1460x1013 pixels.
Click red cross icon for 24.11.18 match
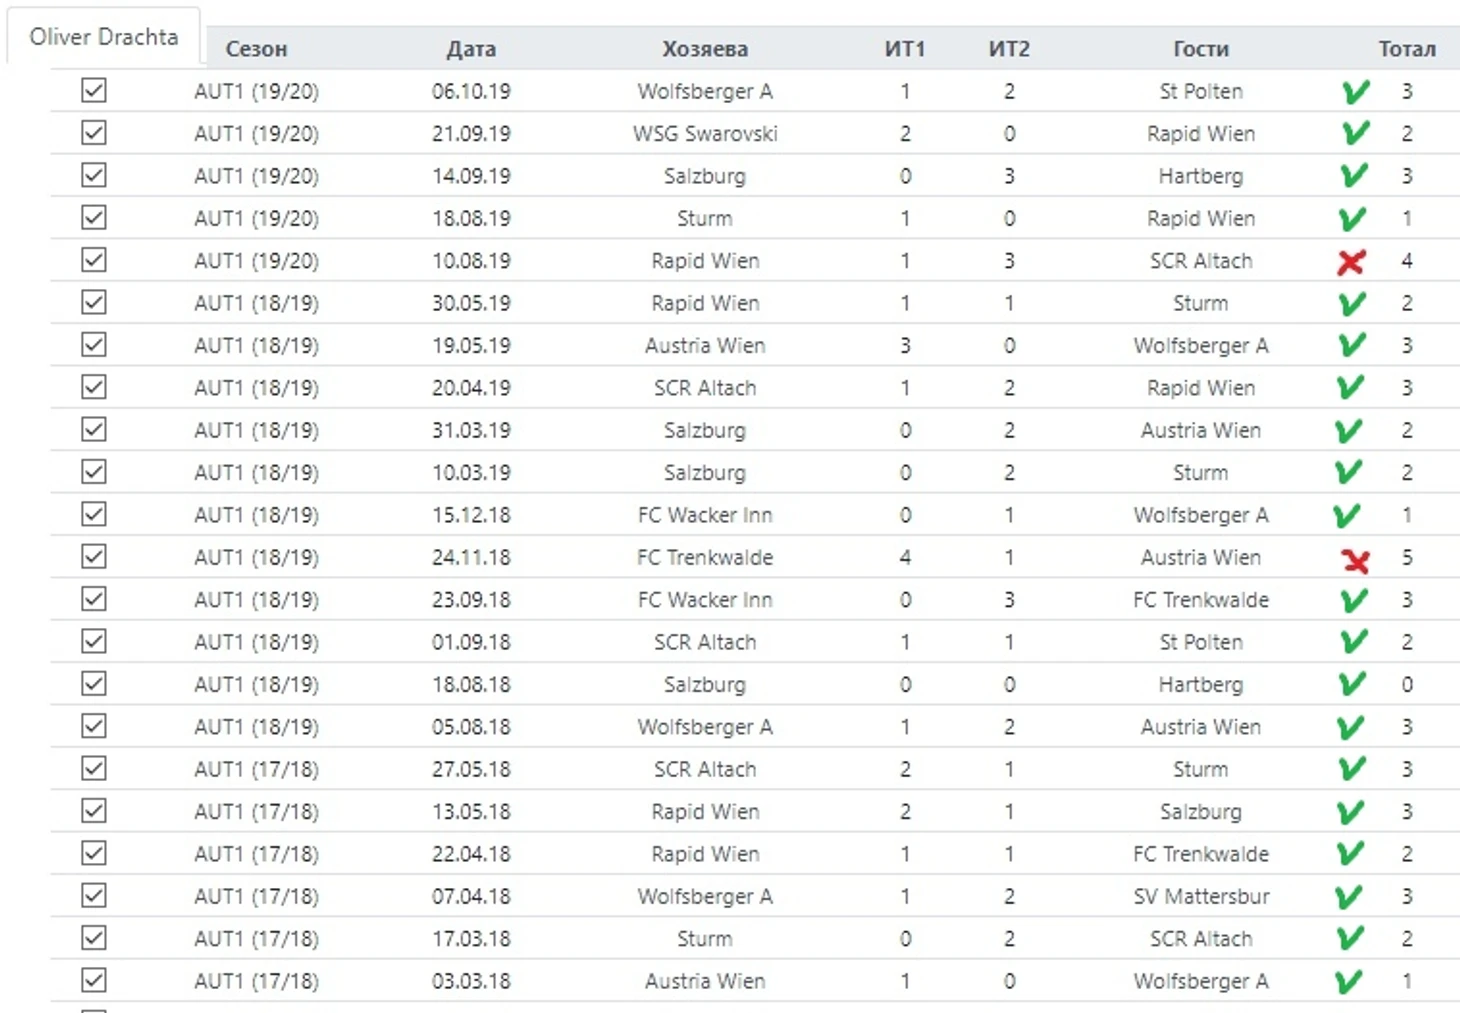click(1355, 560)
